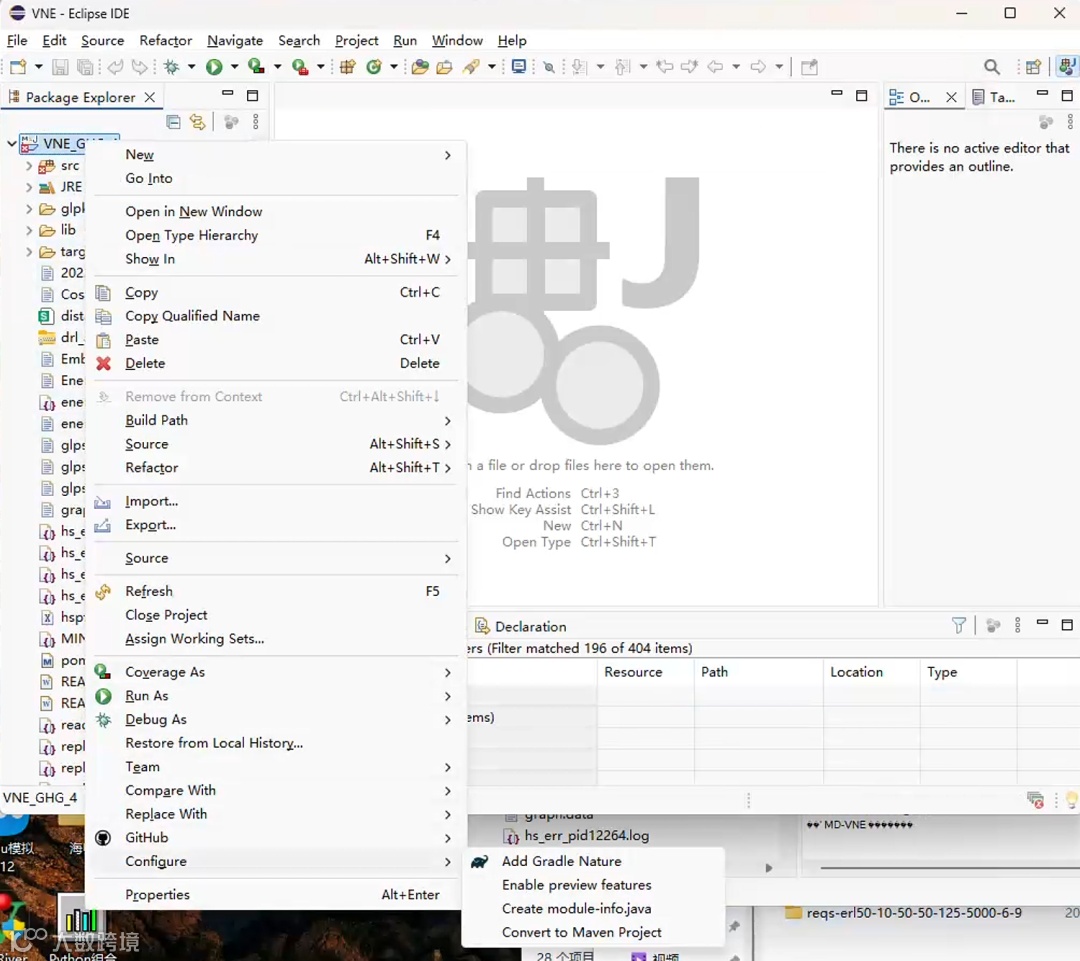The image size is (1080, 961).
Task: Expand the JRE library node
Action: click(x=28, y=187)
